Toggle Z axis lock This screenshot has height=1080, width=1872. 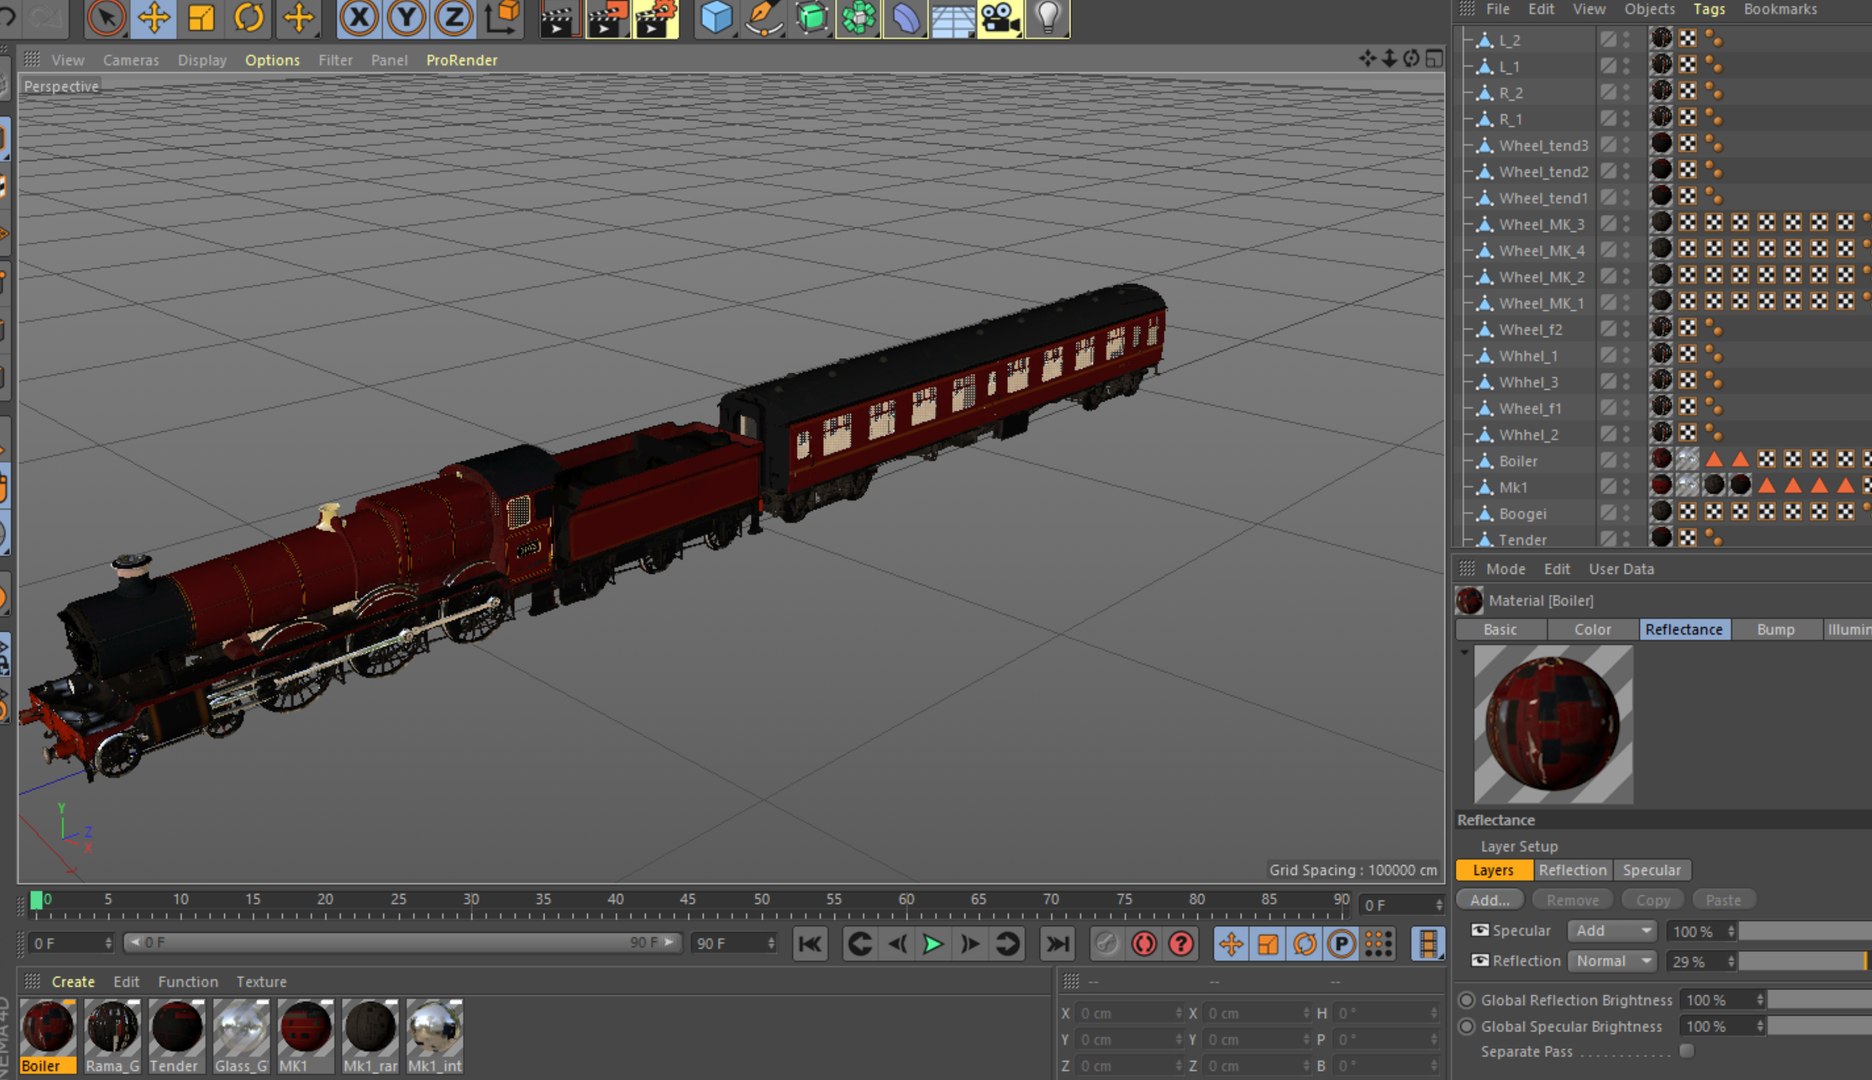[x=453, y=18]
